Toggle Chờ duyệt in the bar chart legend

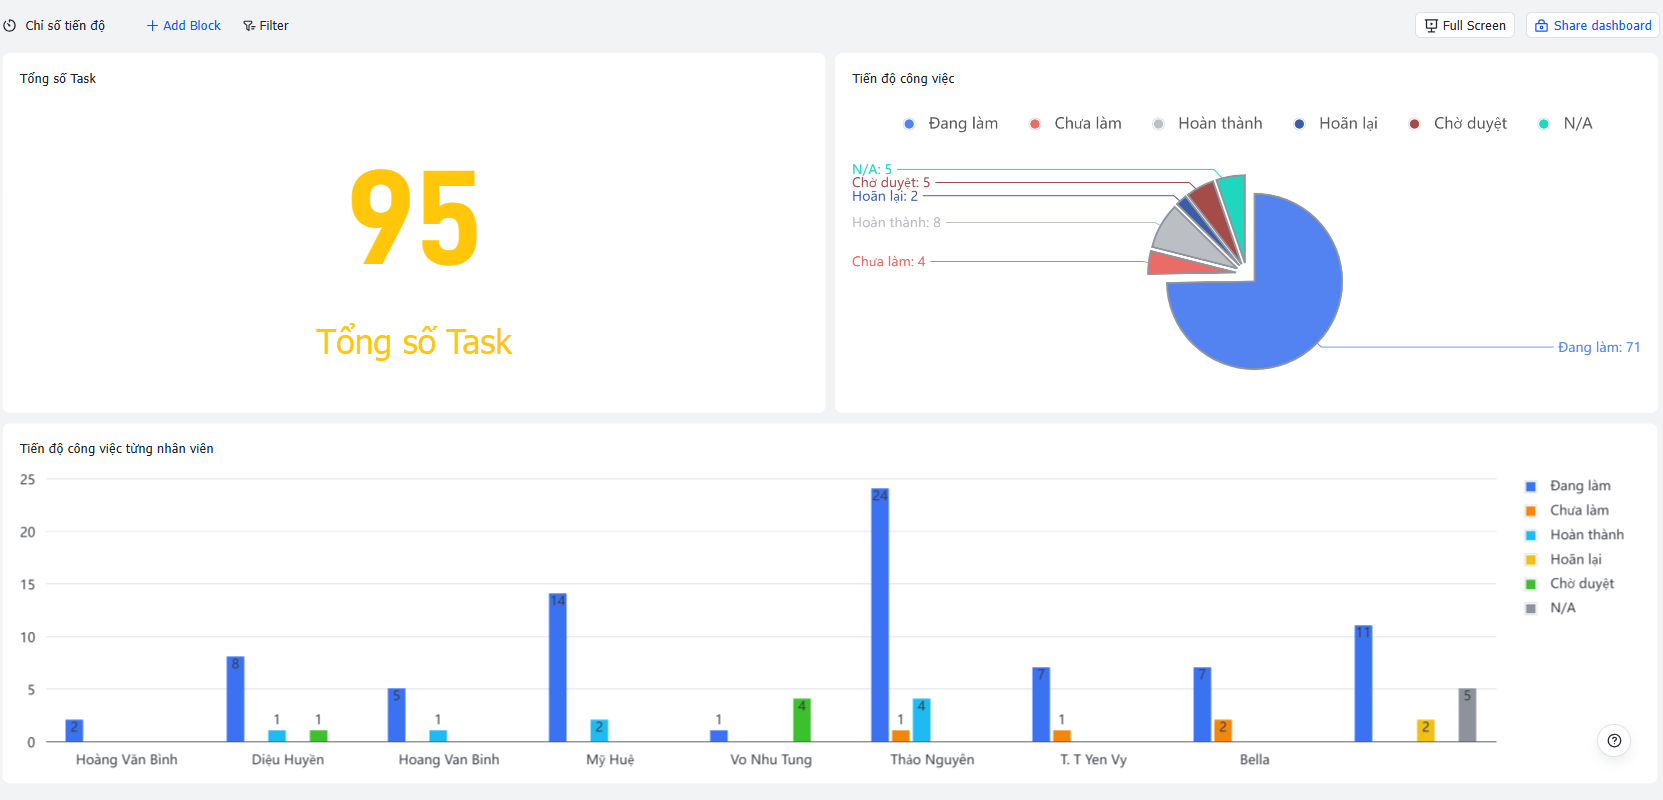pos(1570,584)
